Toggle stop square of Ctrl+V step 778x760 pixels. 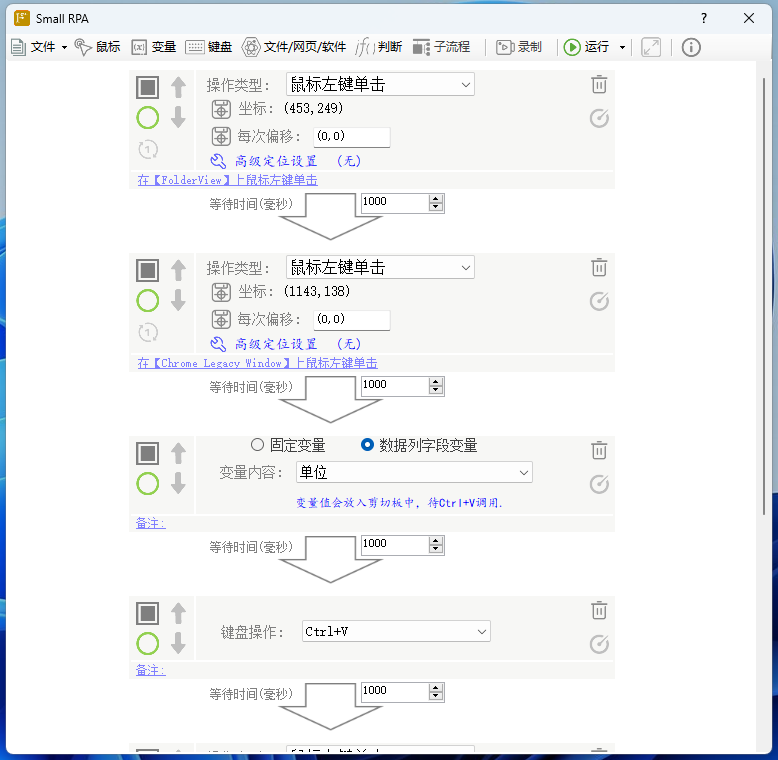[x=148, y=614]
